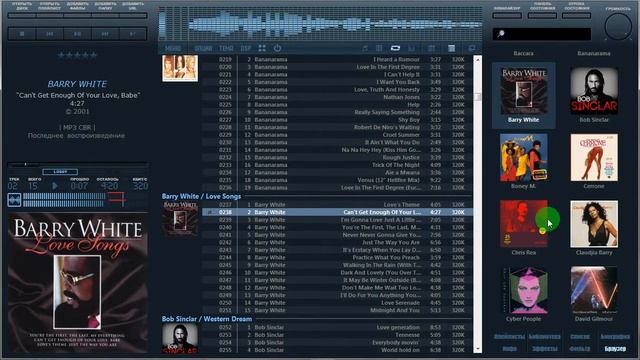Select Bananarama track 'Nathan Jones'
The image size is (640, 360).
(337, 97)
